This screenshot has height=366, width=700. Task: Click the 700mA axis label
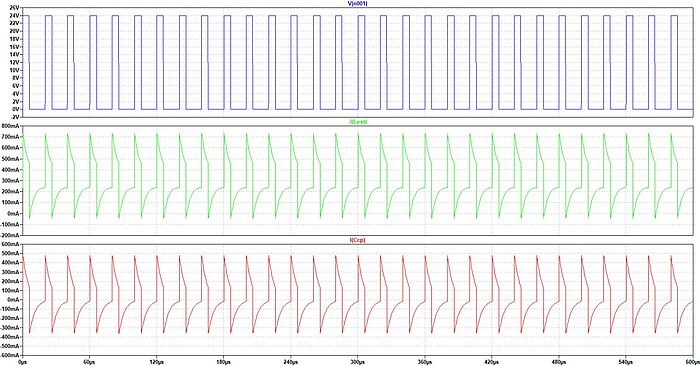click(x=10, y=137)
